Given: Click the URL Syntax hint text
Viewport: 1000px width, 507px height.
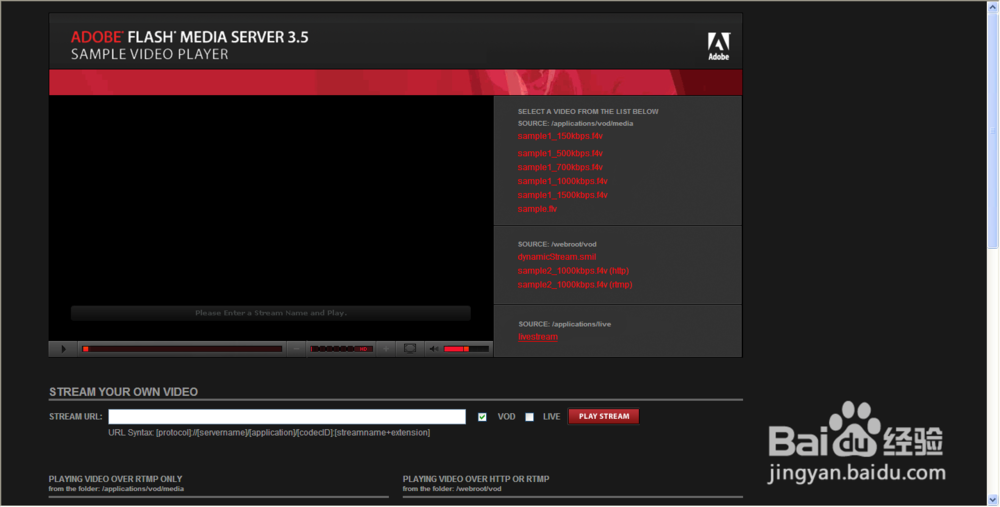Looking at the screenshot, I should click(269, 433).
